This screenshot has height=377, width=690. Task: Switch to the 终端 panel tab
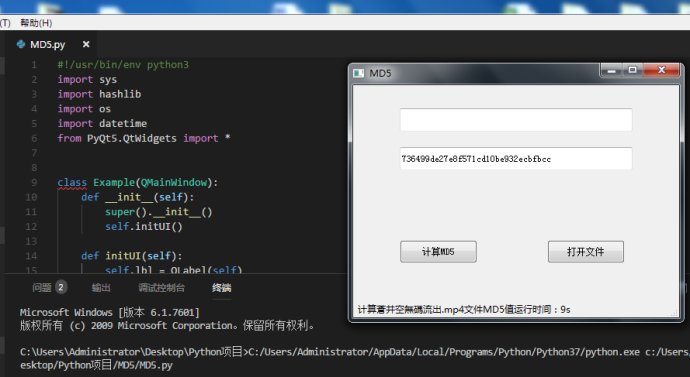(221, 288)
